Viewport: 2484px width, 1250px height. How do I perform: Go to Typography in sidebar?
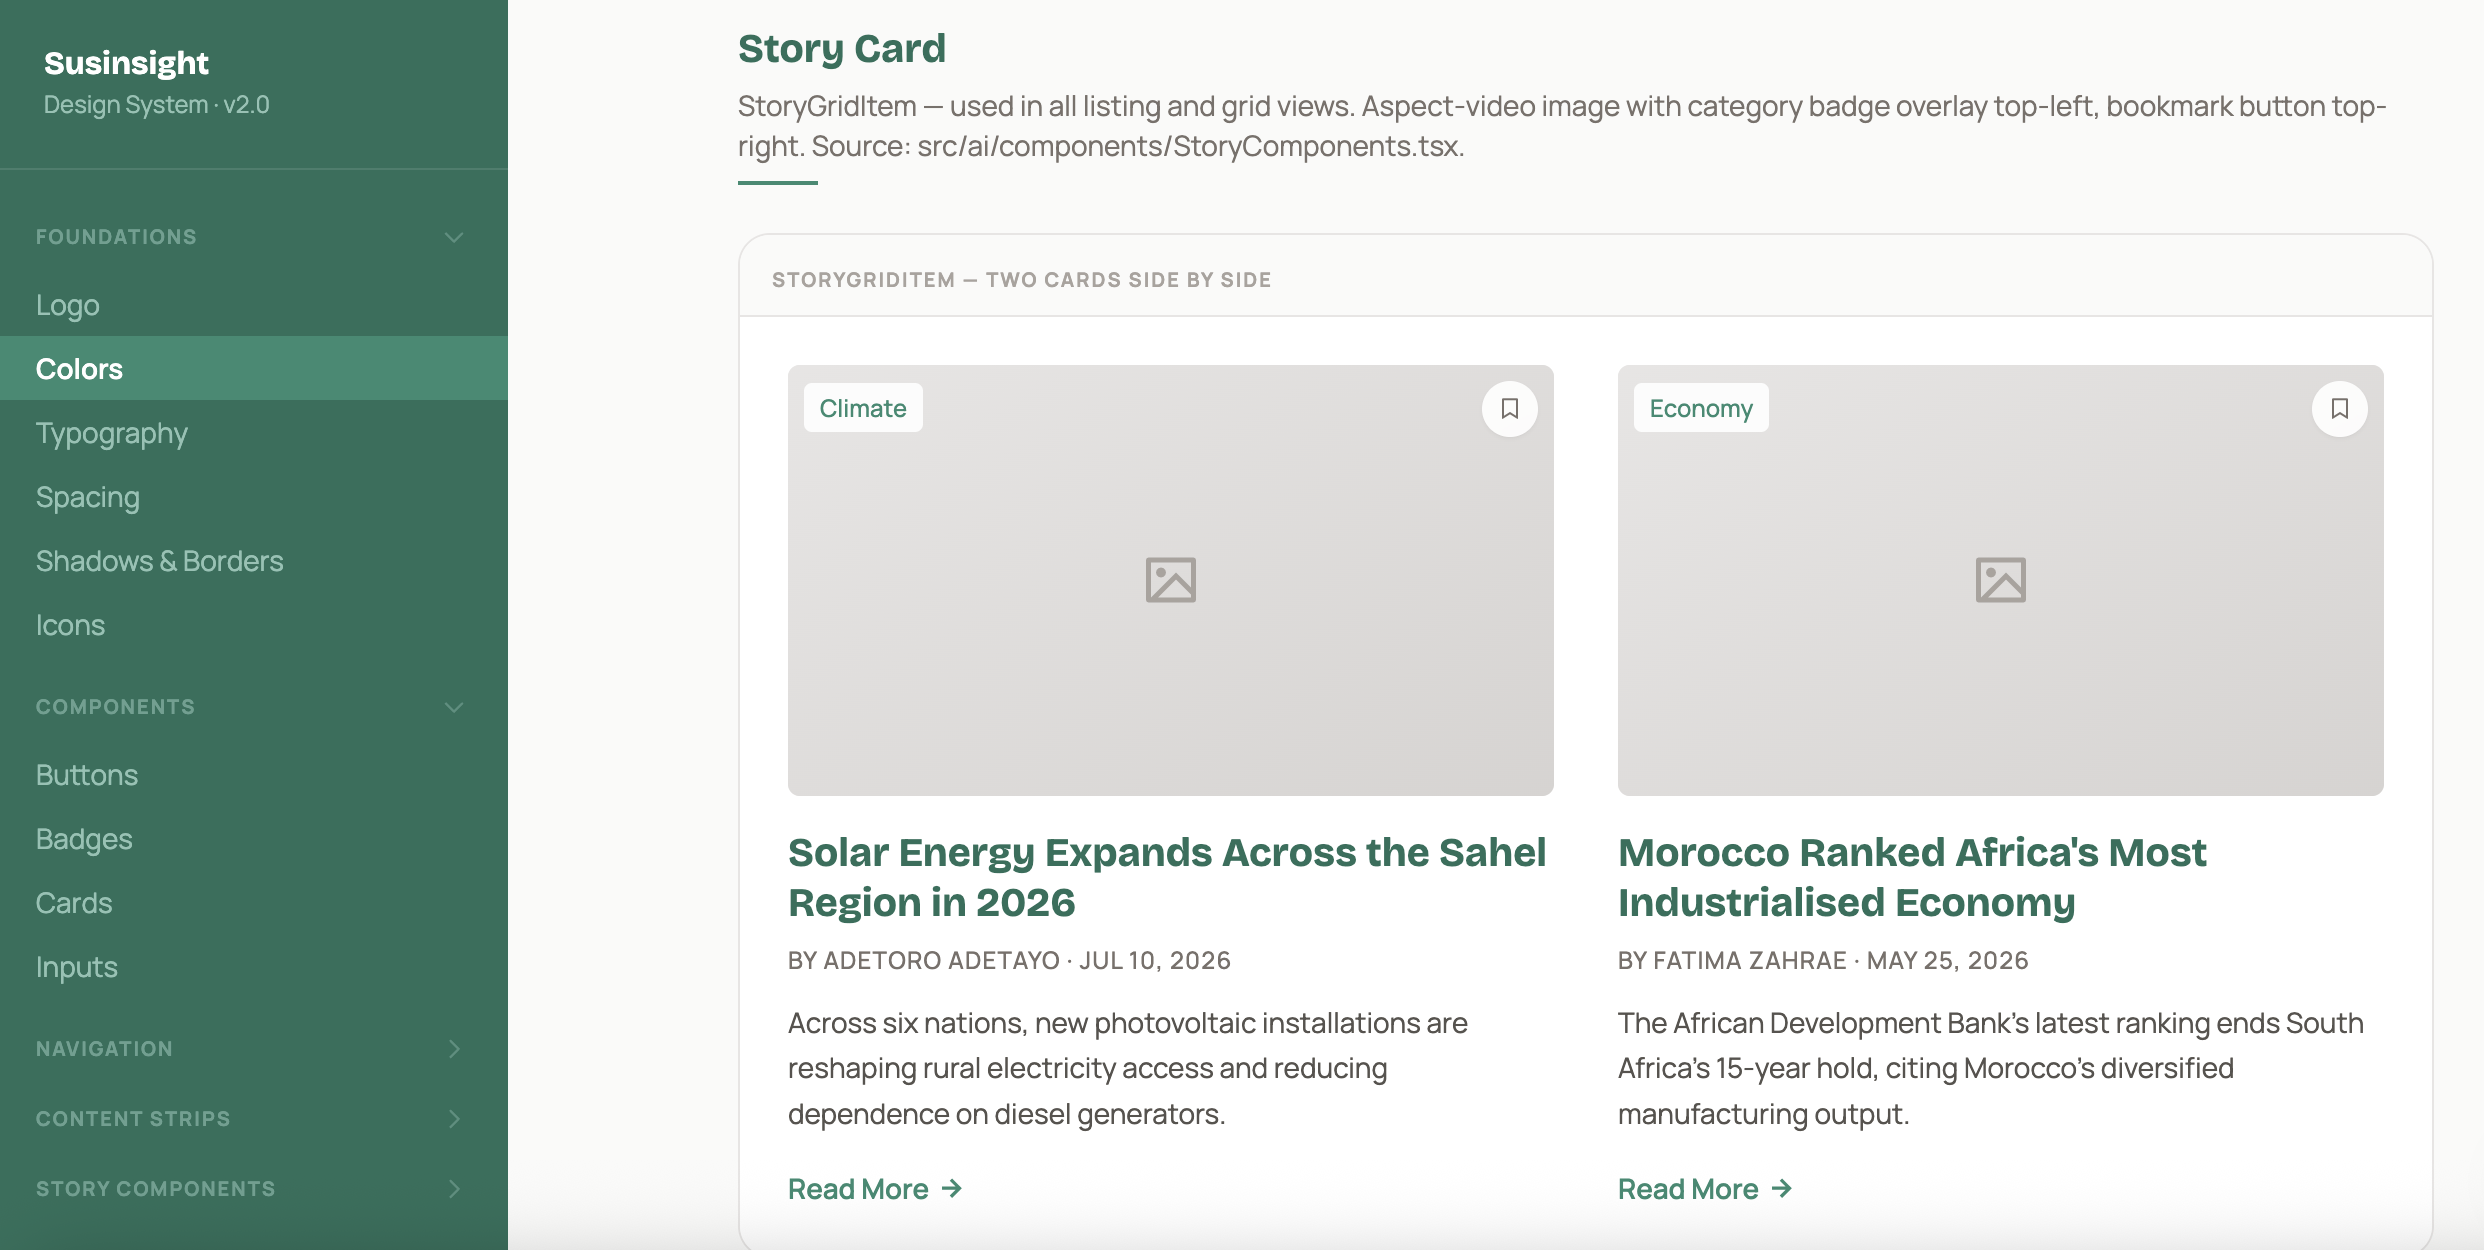tap(254, 433)
